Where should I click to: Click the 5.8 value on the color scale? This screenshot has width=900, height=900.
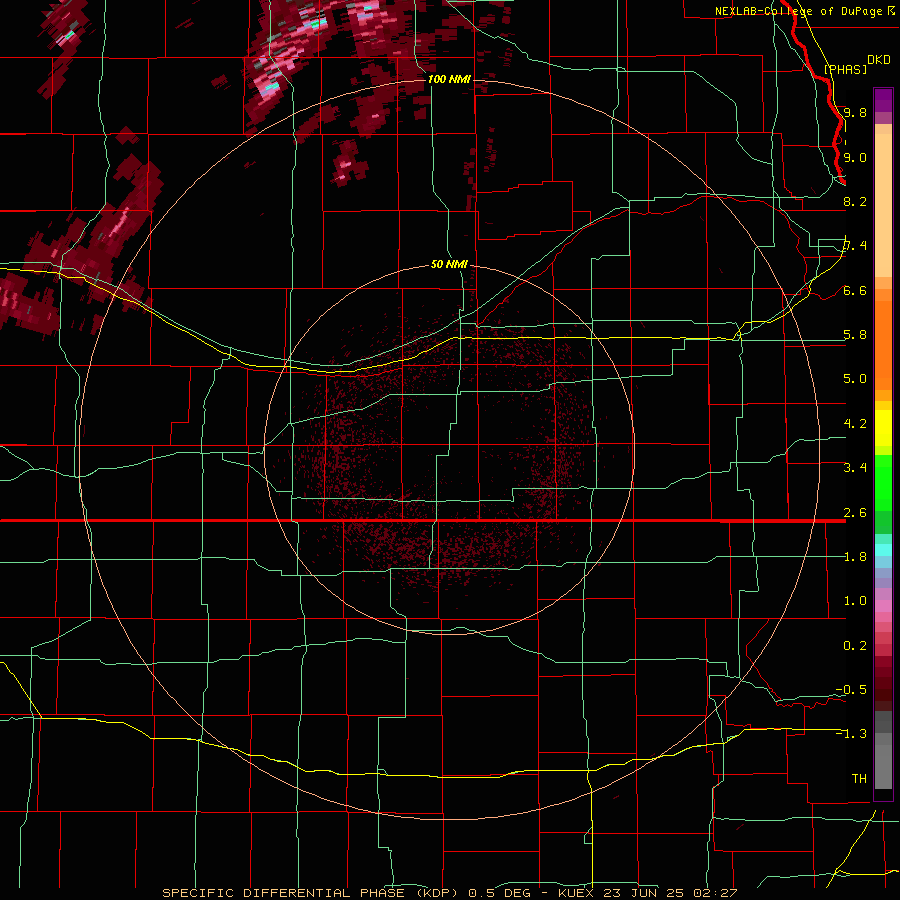[x=855, y=335]
